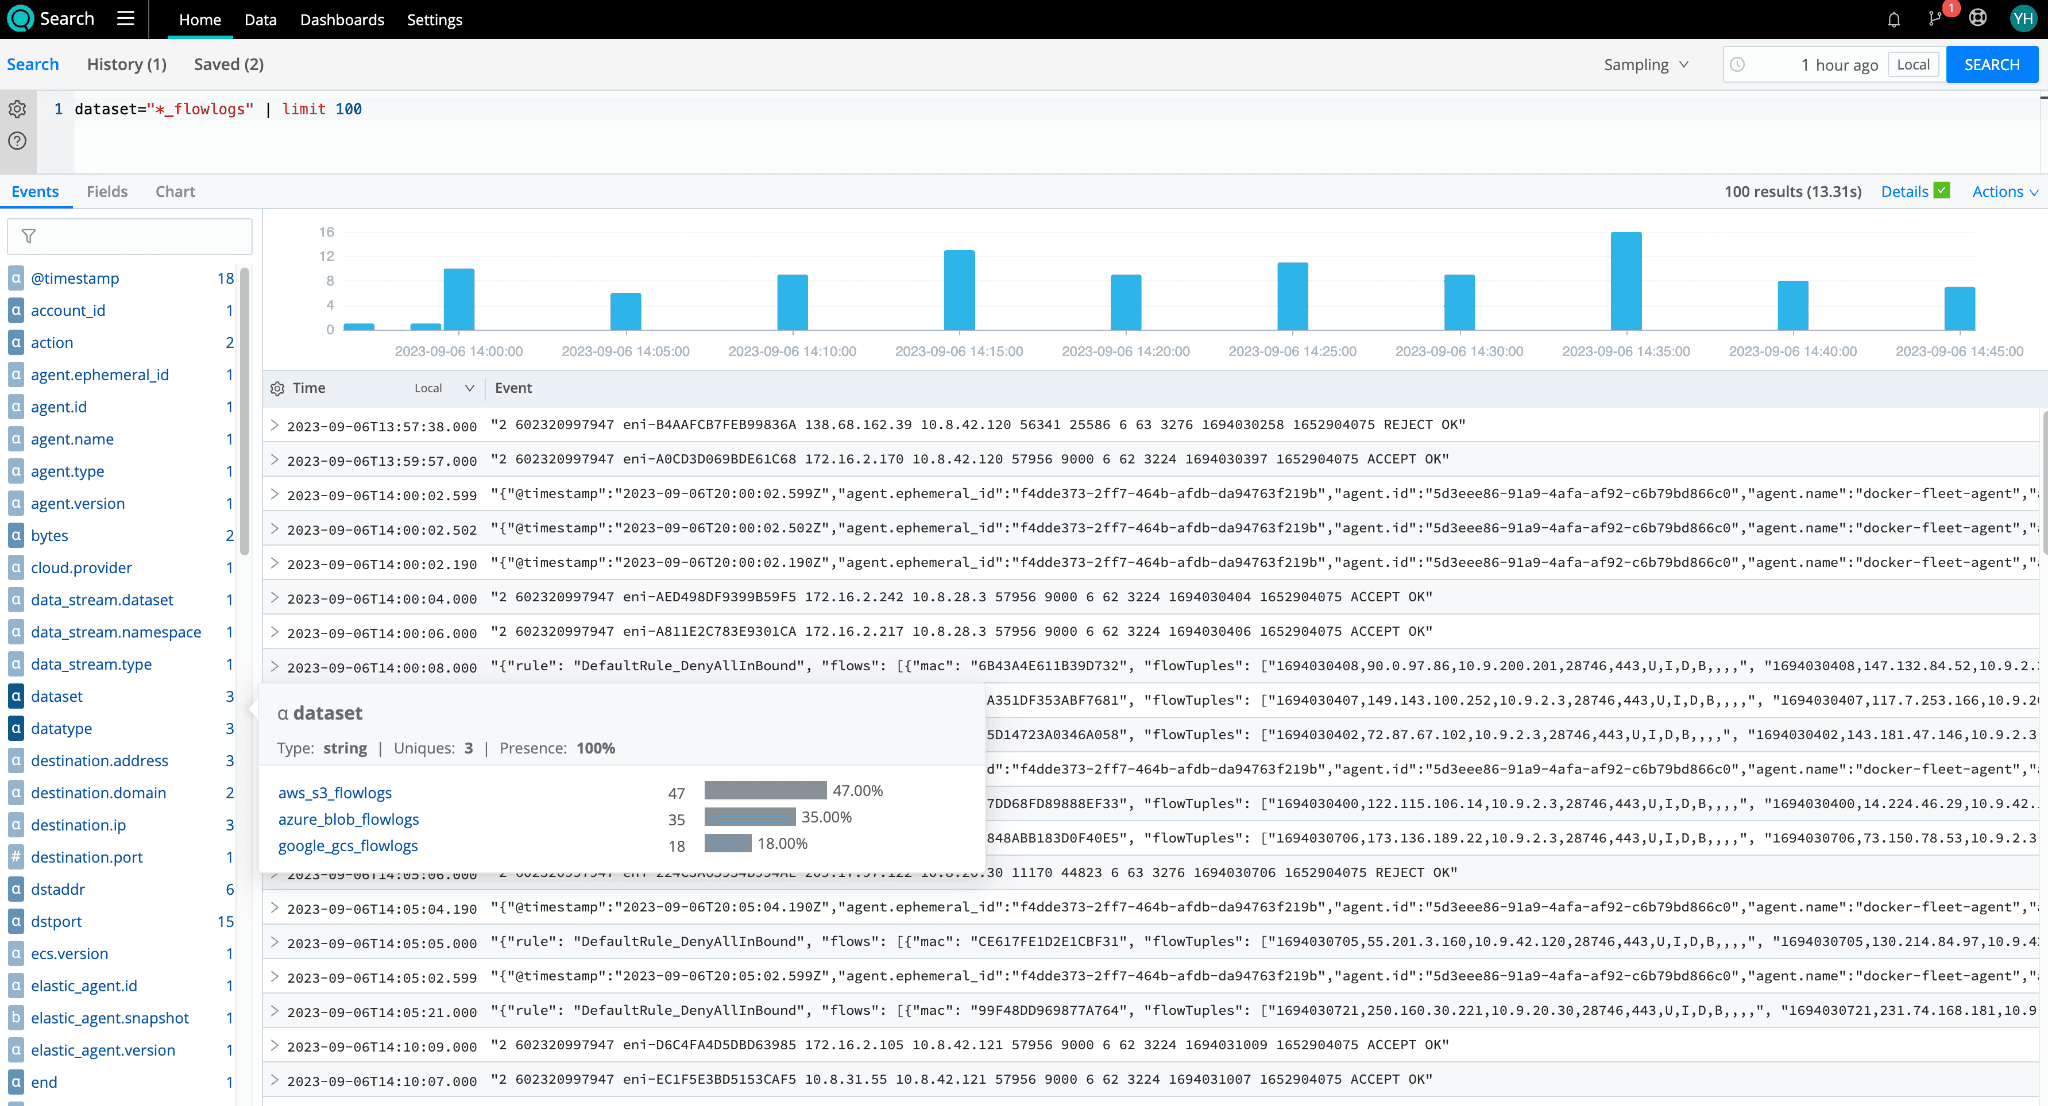The image size is (2048, 1106).
Task: Click the help lifebuoy icon in header
Action: coord(1978,18)
